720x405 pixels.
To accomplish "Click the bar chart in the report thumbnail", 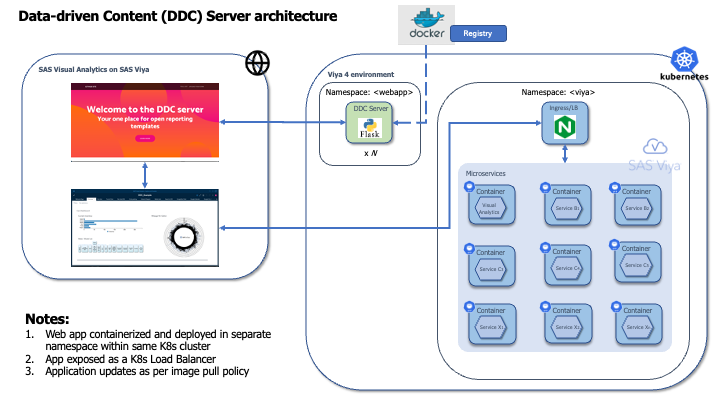I will click(x=109, y=224).
